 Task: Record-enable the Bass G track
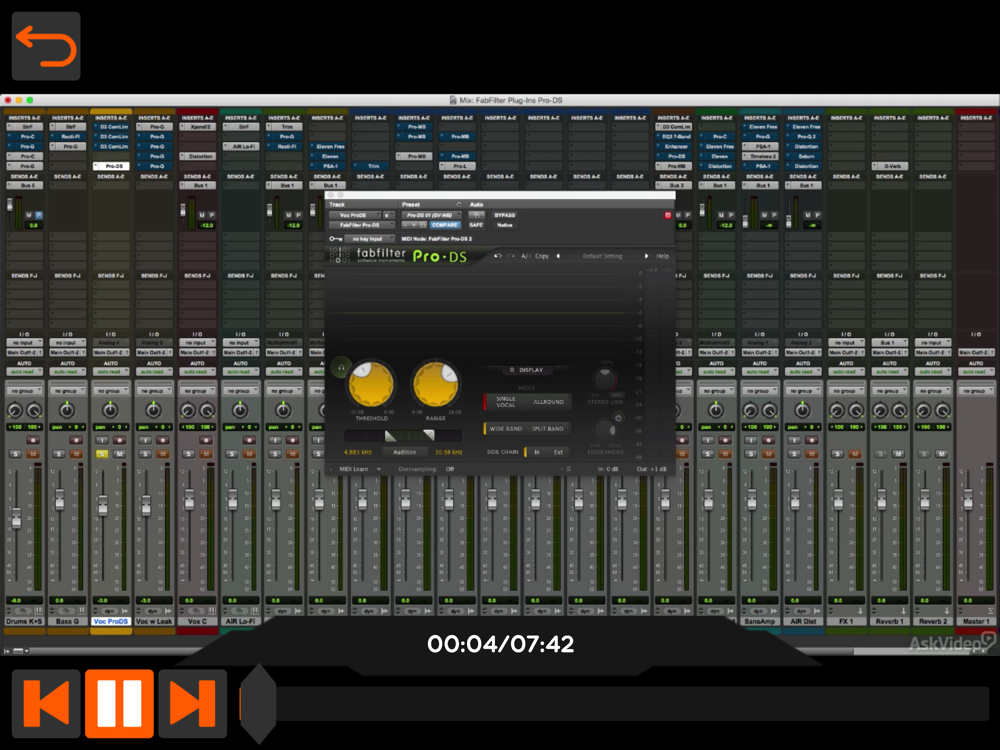pyautogui.click(x=76, y=440)
